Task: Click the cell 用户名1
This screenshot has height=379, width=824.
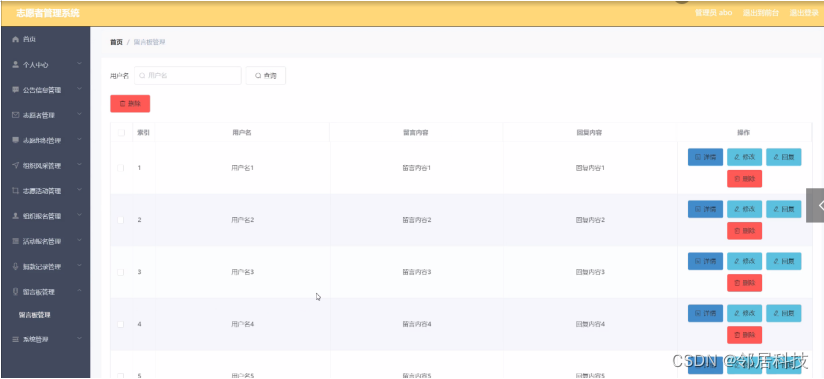Action: (x=242, y=168)
